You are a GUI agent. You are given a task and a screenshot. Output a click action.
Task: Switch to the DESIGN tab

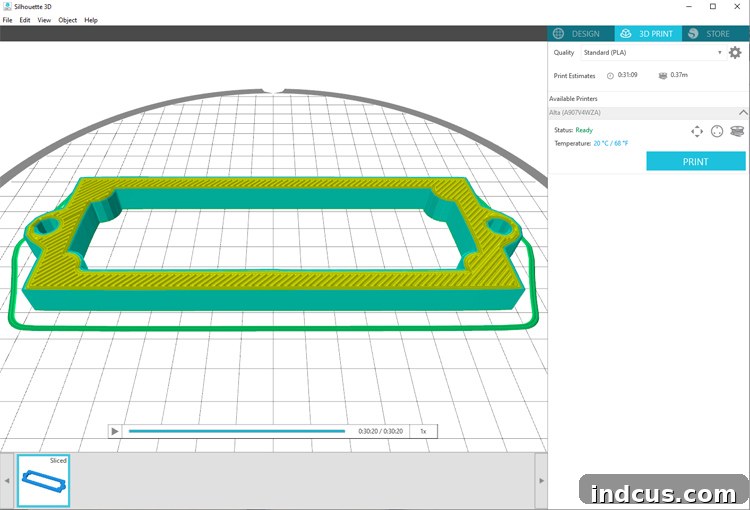(581, 33)
